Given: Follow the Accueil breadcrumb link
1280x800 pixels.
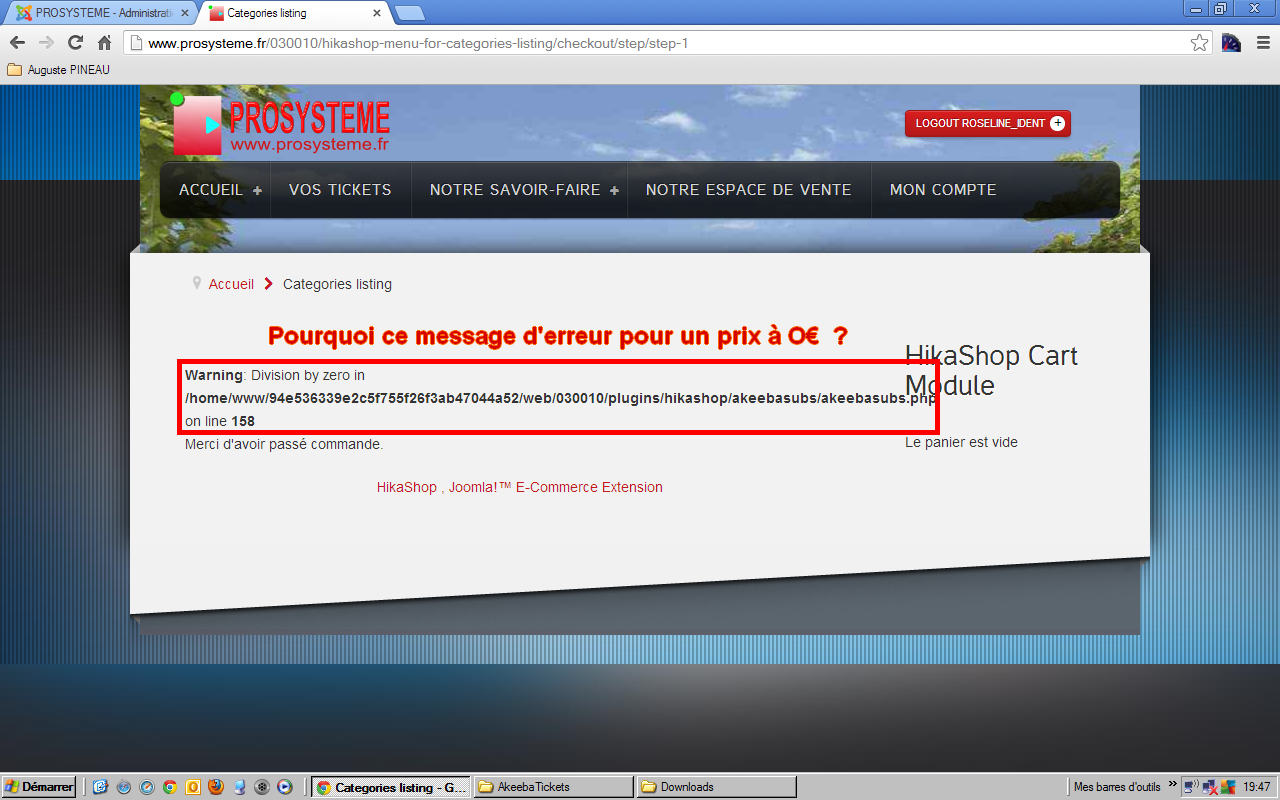Looking at the screenshot, I should [x=231, y=284].
